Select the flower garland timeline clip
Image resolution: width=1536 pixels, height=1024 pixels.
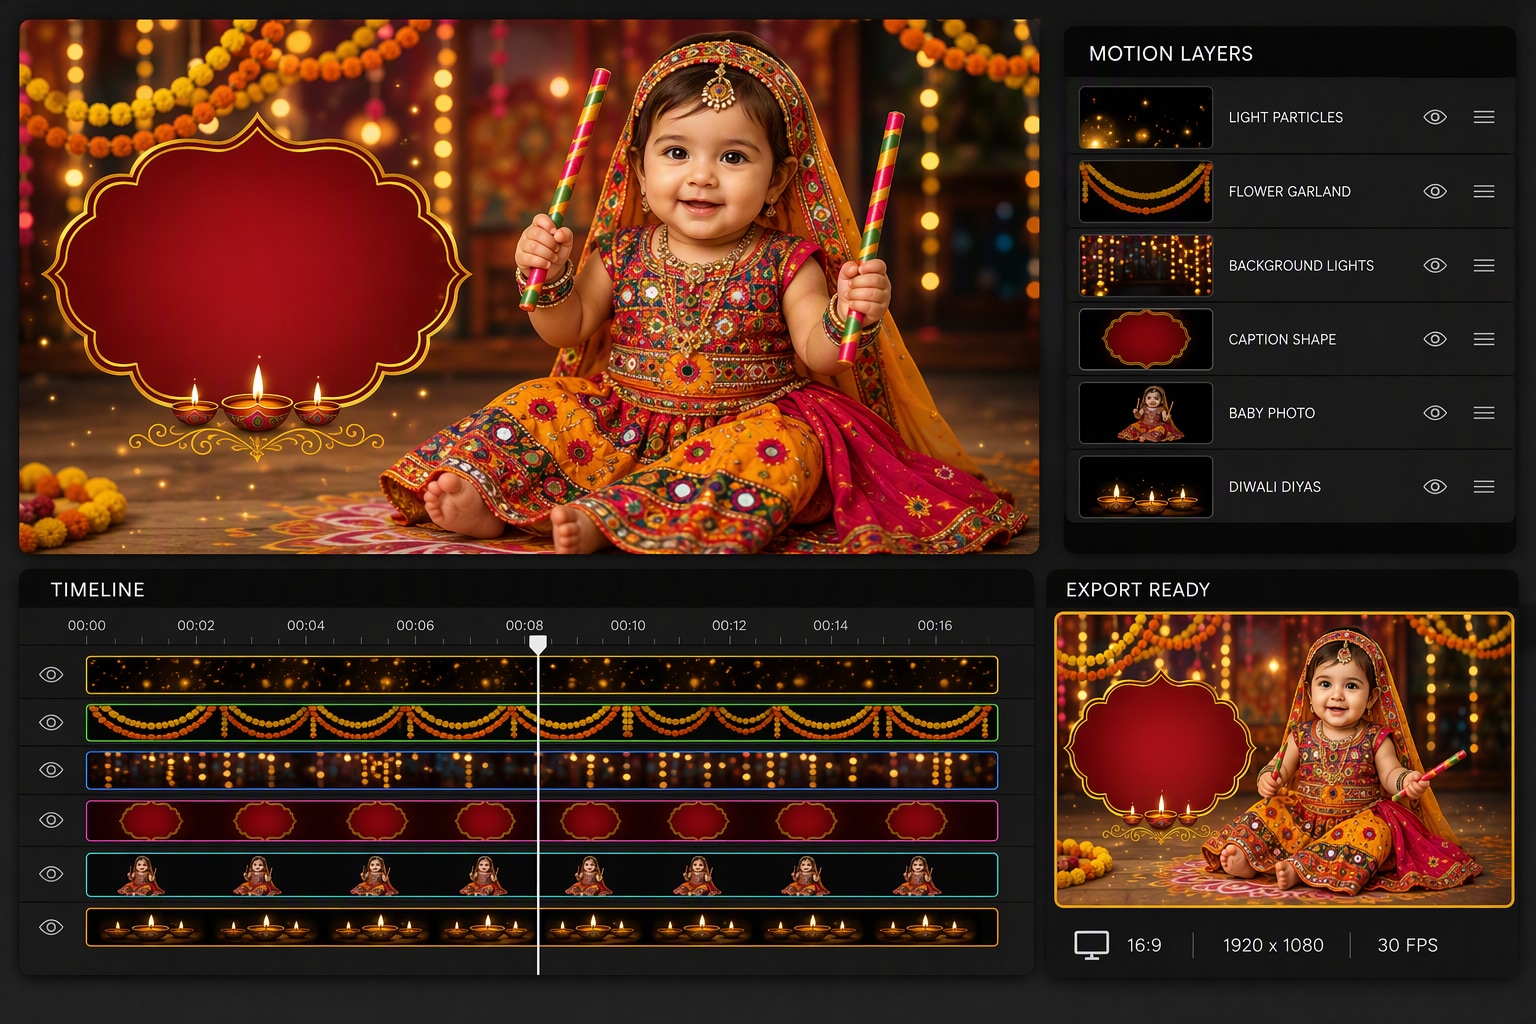point(542,722)
